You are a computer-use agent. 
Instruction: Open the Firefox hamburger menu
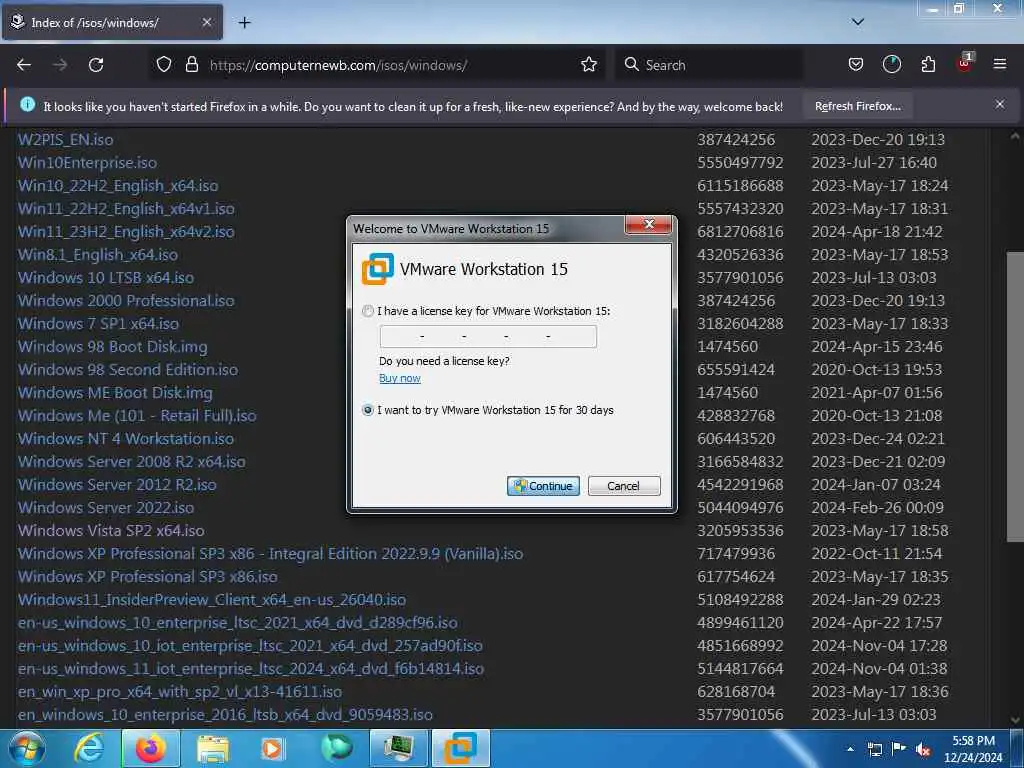click(999, 64)
